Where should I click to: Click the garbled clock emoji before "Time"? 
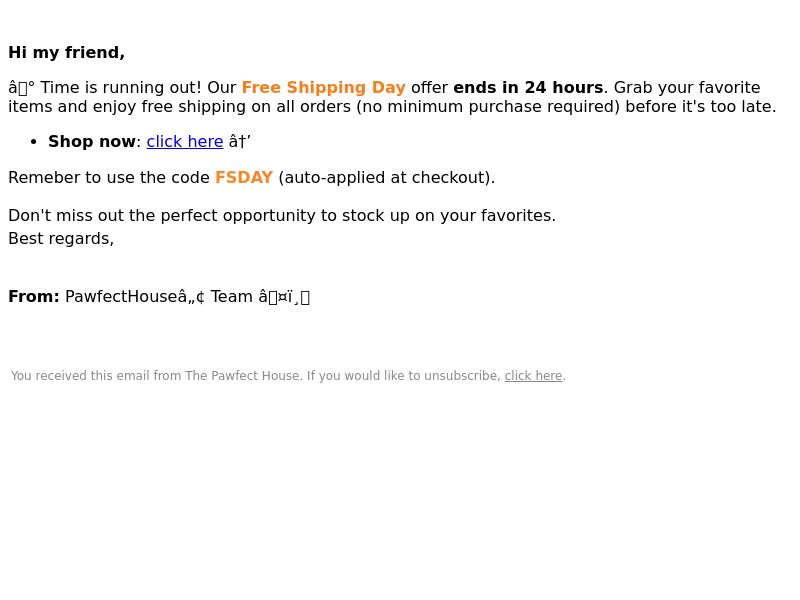coord(21,88)
